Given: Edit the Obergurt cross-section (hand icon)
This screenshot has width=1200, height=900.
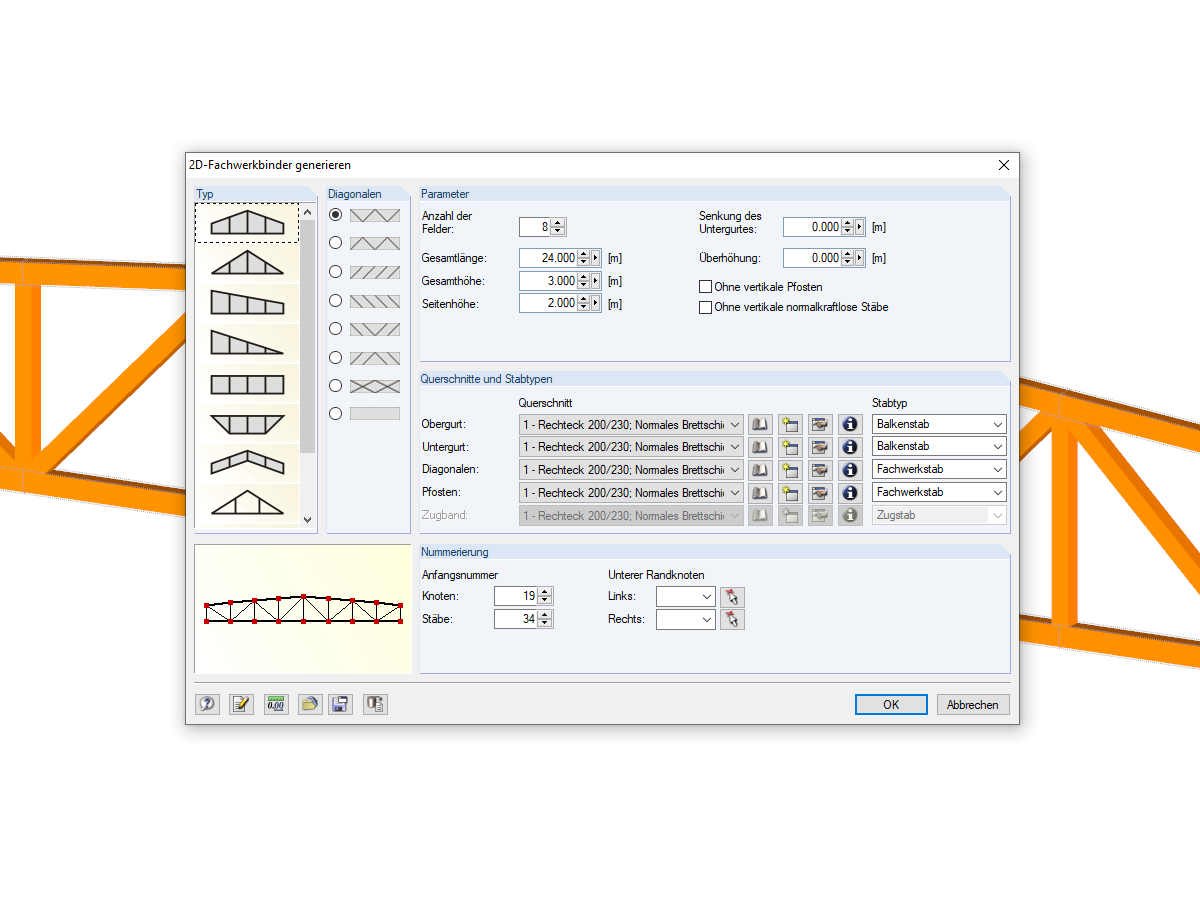Looking at the screenshot, I should [x=820, y=424].
